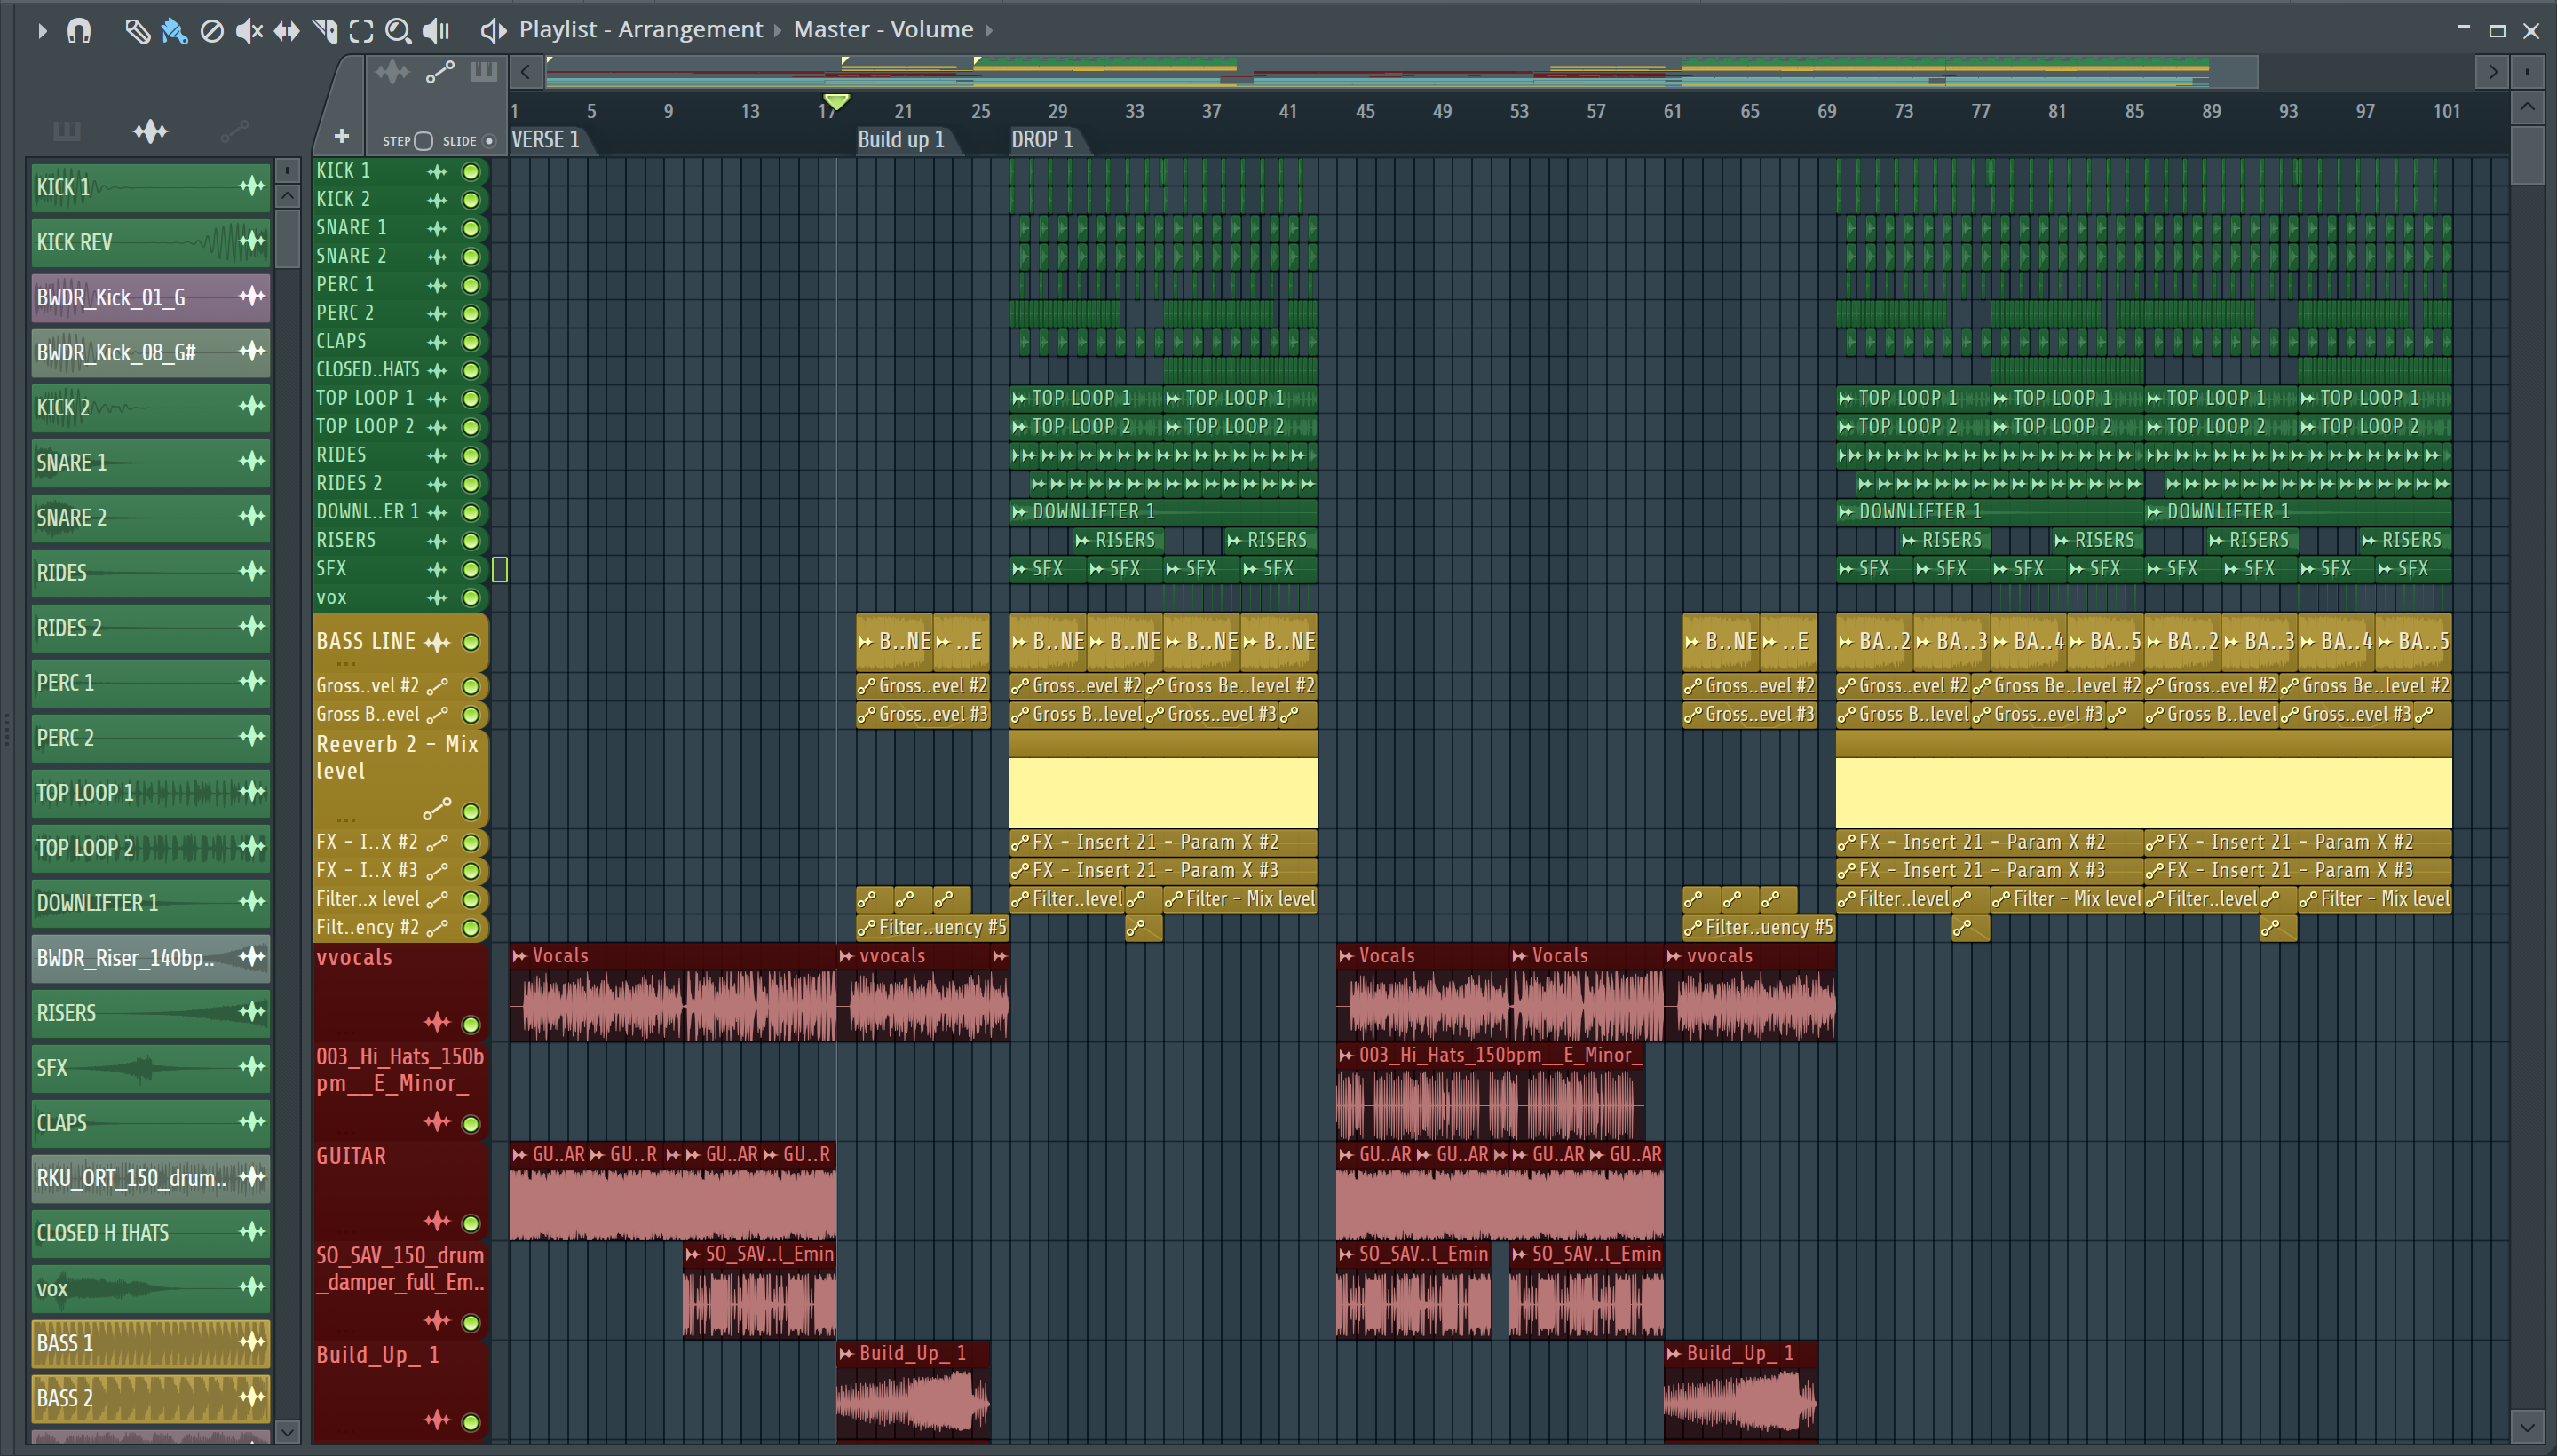Click automation icon on Gross..vel #2 track
This screenshot has width=2557, height=1456.
[x=437, y=686]
